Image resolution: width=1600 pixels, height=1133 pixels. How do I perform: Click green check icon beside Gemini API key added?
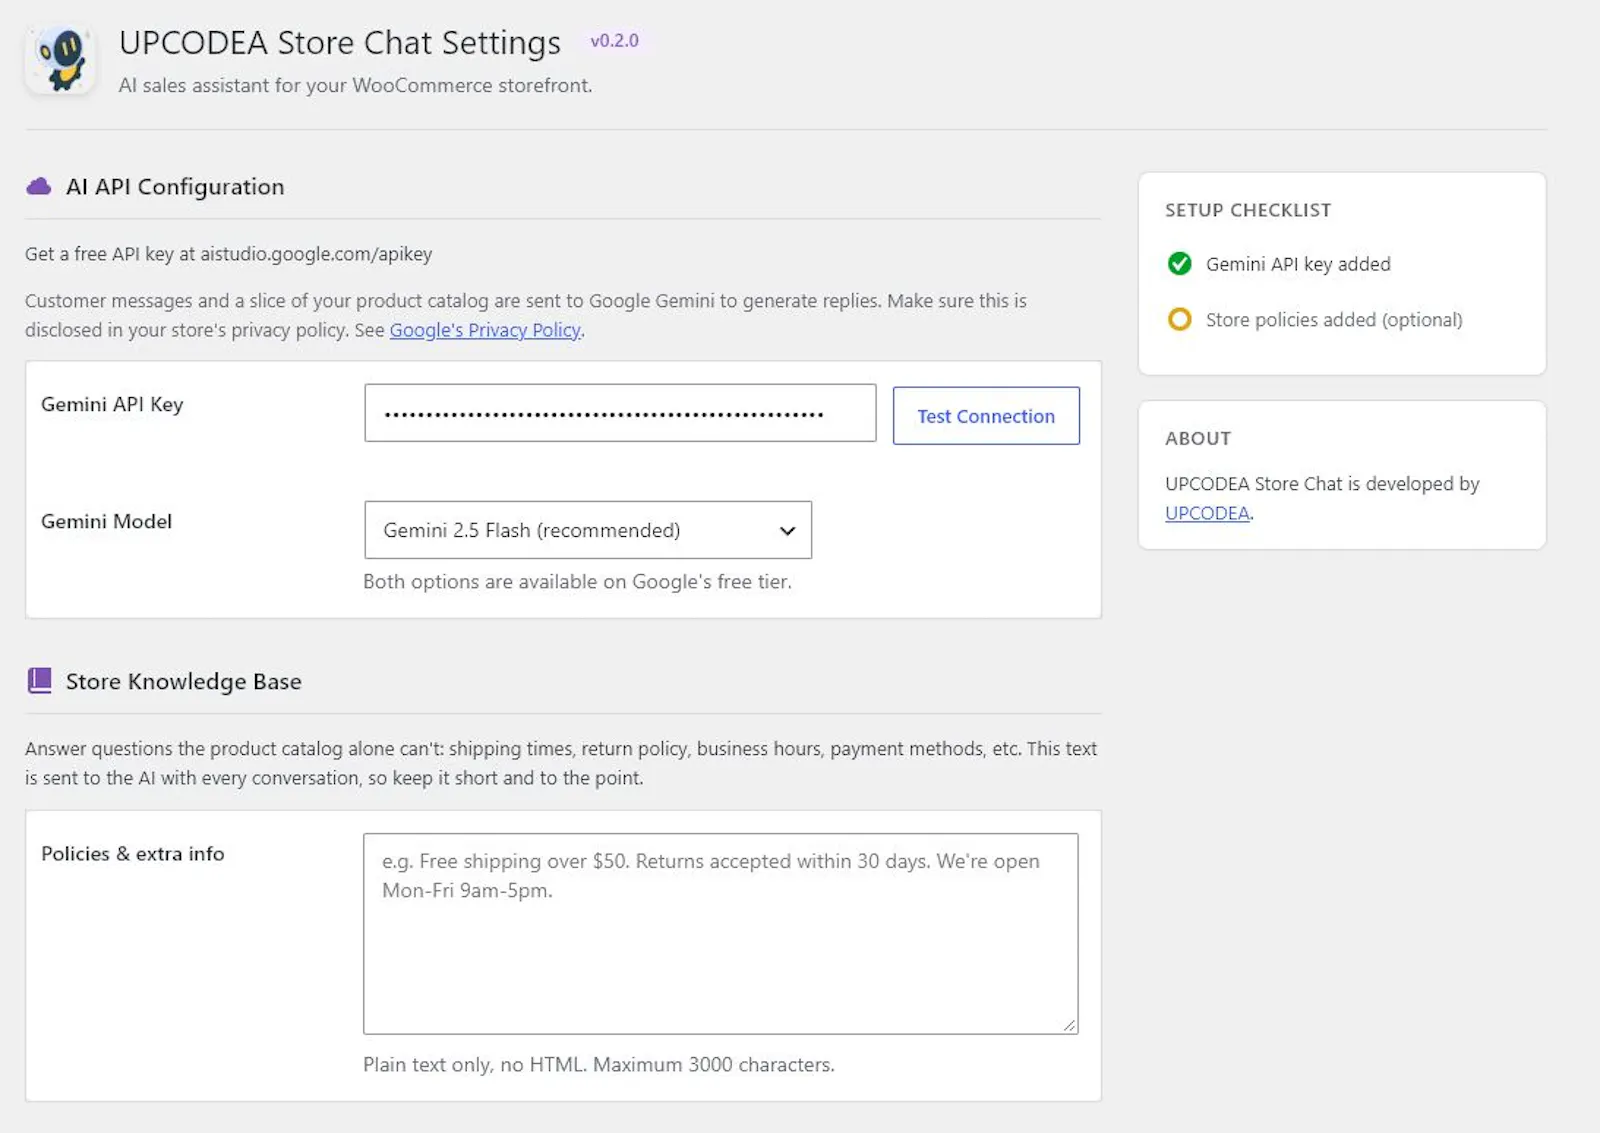click(1180, 264)
